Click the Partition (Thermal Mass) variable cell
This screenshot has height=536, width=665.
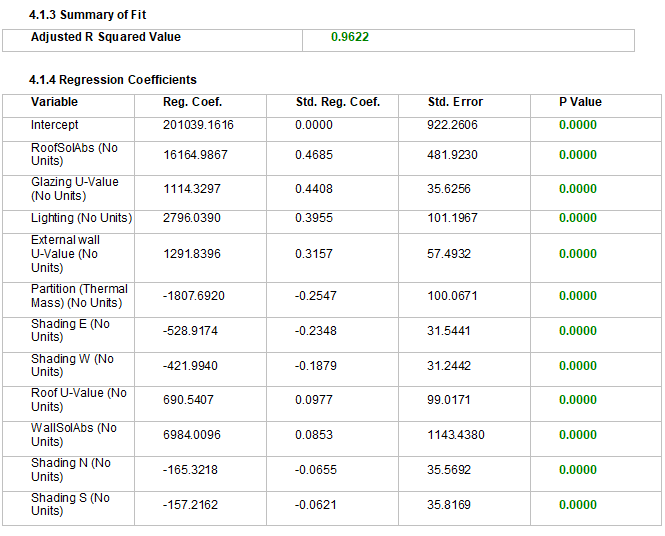pyautogui.click(x=79, y=296)
